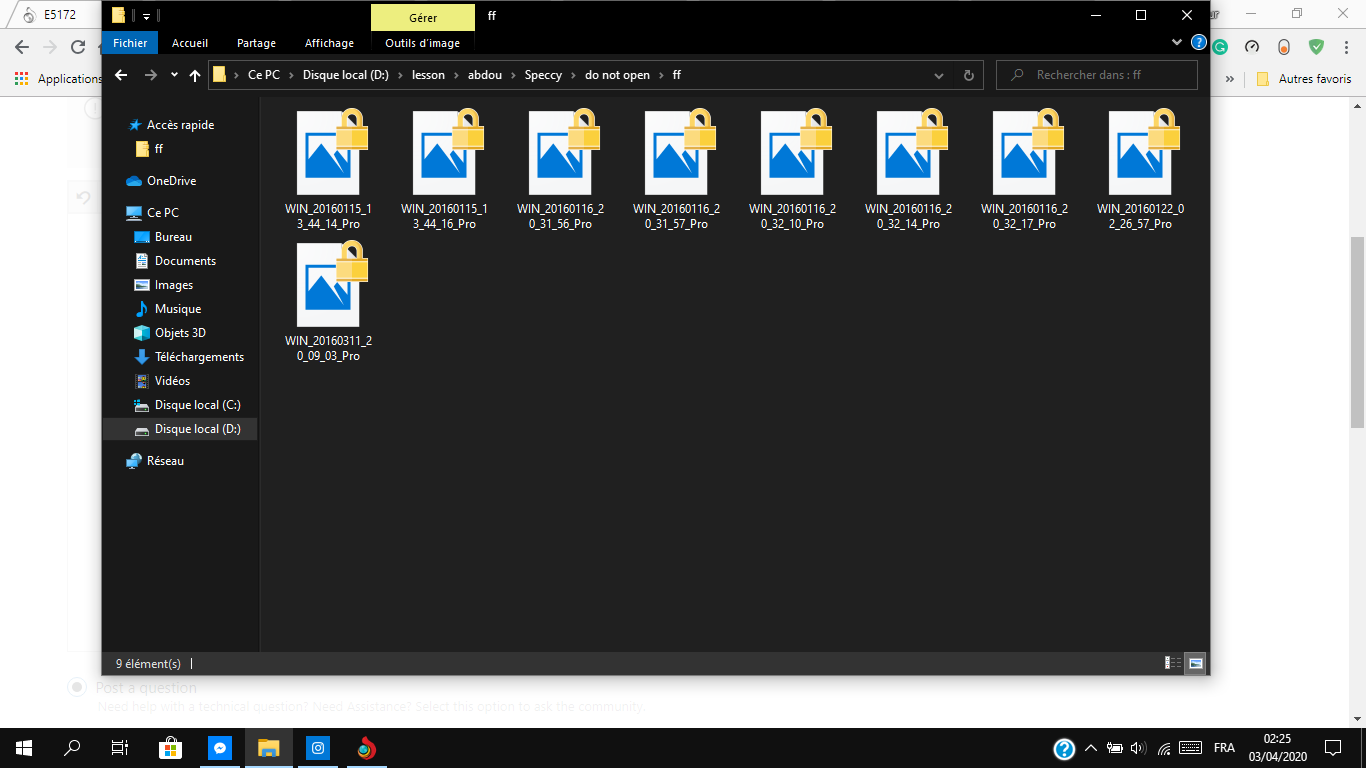Open Messenger from the taskbar
1366x768 pixels.
(220, 748)
